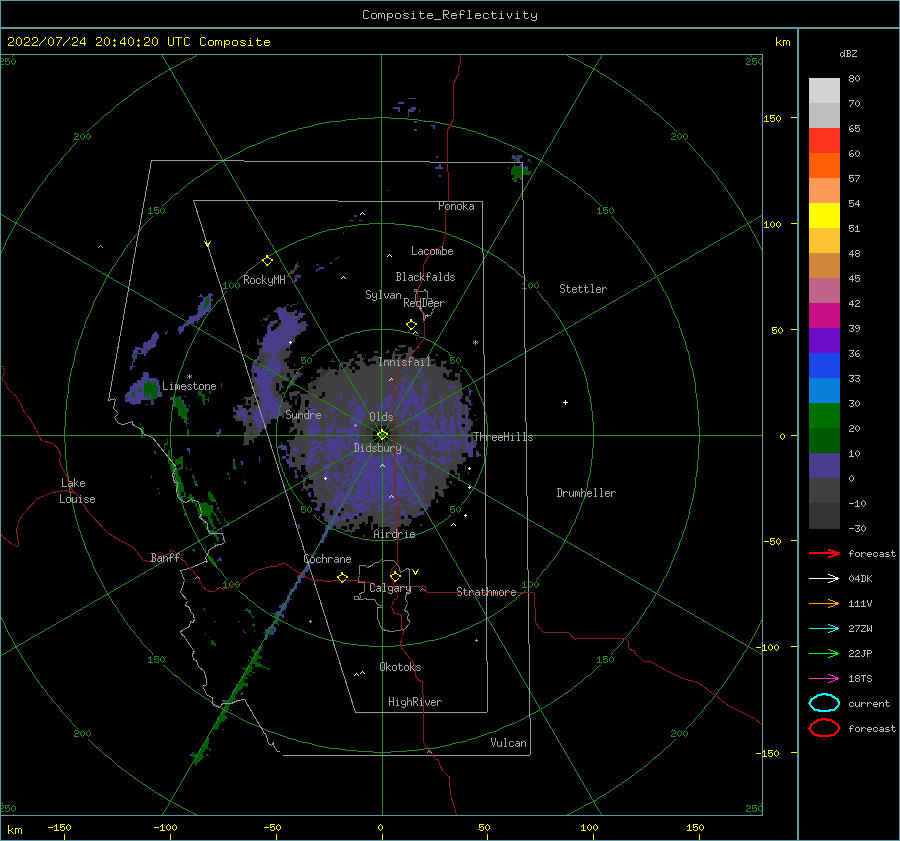Click the red forecast arrow in legend

(824, 553)
